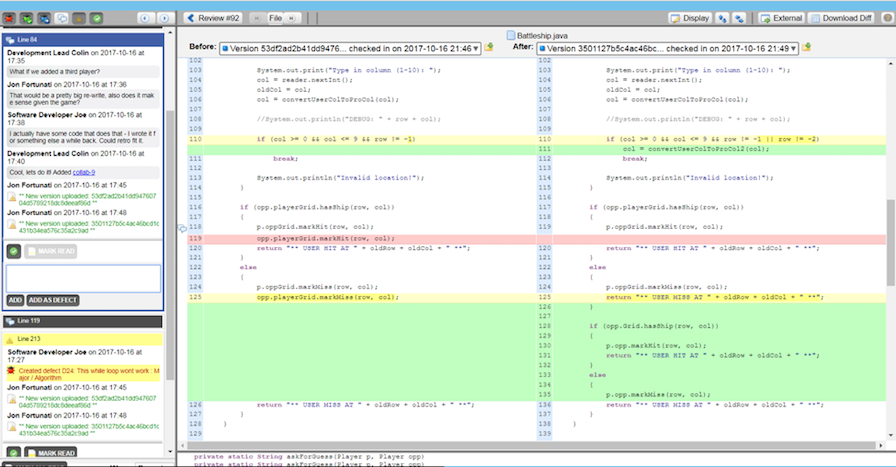Screen dimensions: 896x467
Task: Open the After version dropdown
Action: pos(667,47)
